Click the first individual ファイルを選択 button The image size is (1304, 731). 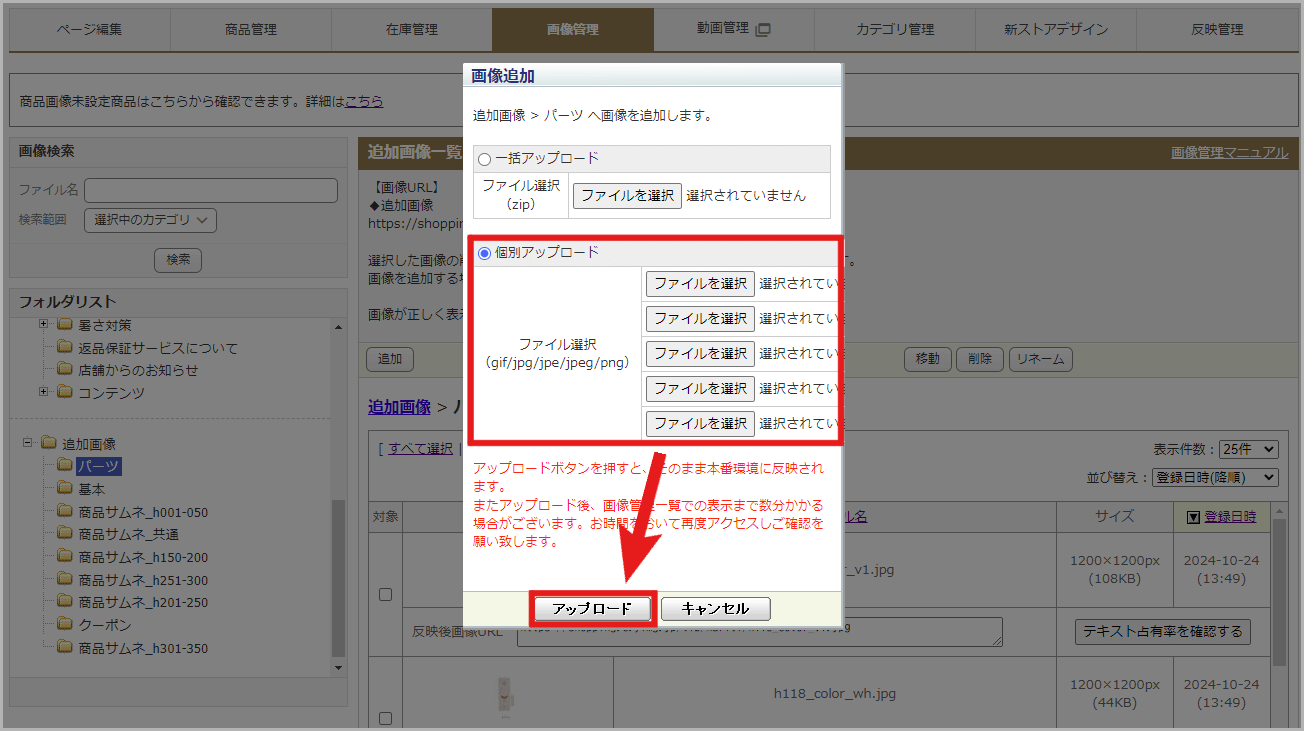point(700,284)
